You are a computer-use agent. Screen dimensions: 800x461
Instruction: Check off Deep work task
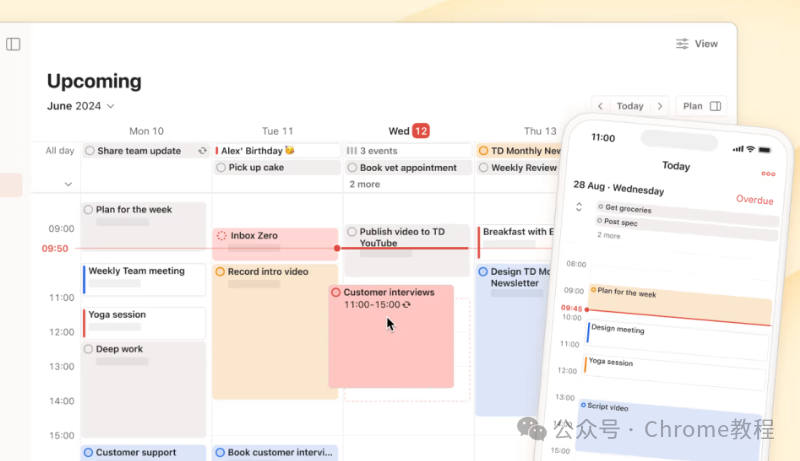click(88, 349)
